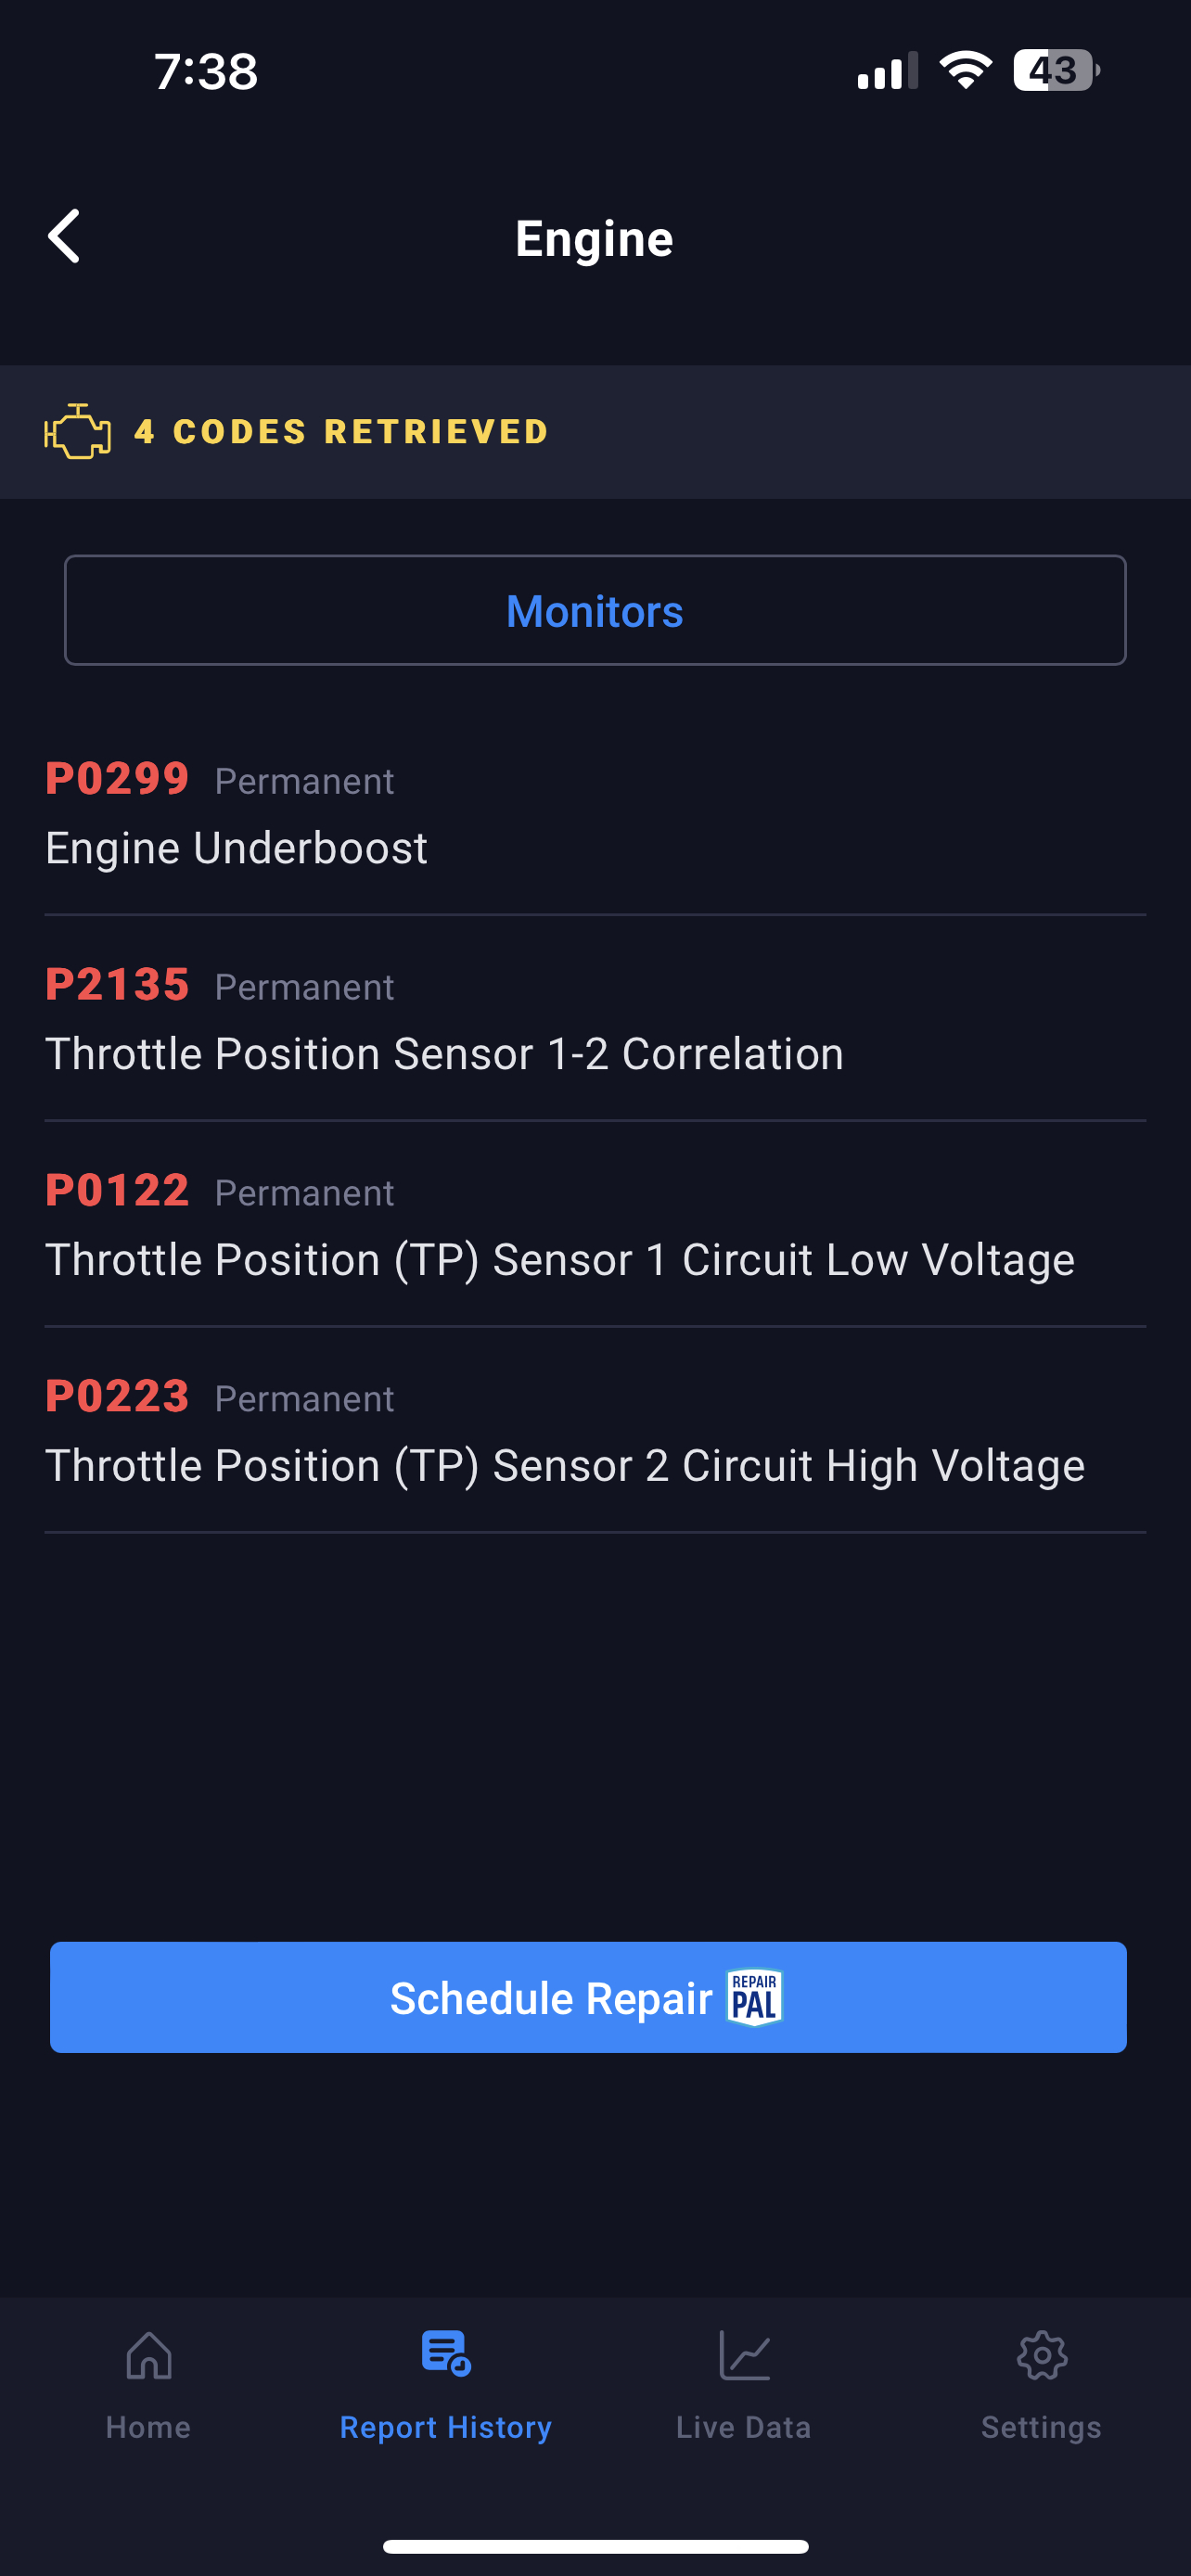Select the Live Data tab label
1191x2576 pixels.
pyautogui.click(x=744, y=2428)
